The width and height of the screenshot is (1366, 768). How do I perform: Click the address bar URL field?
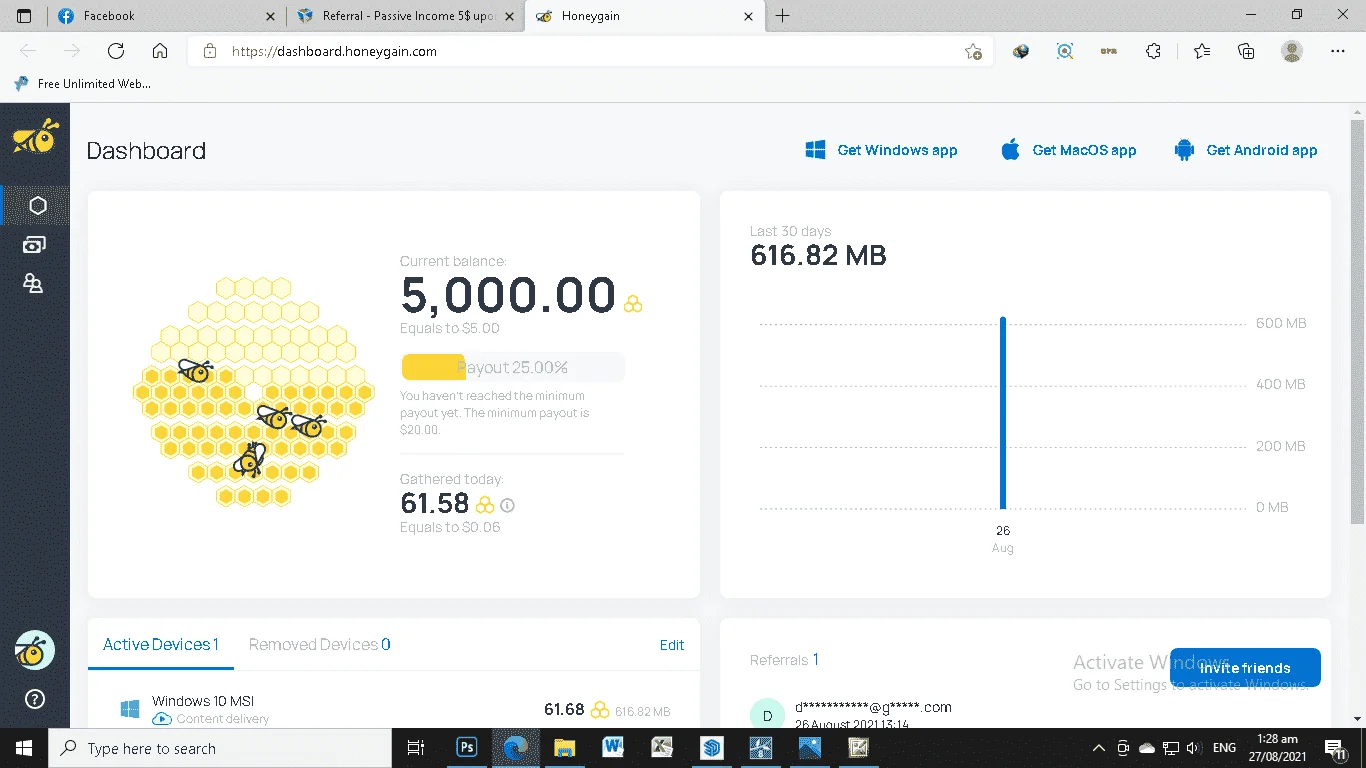click(590, 51)
